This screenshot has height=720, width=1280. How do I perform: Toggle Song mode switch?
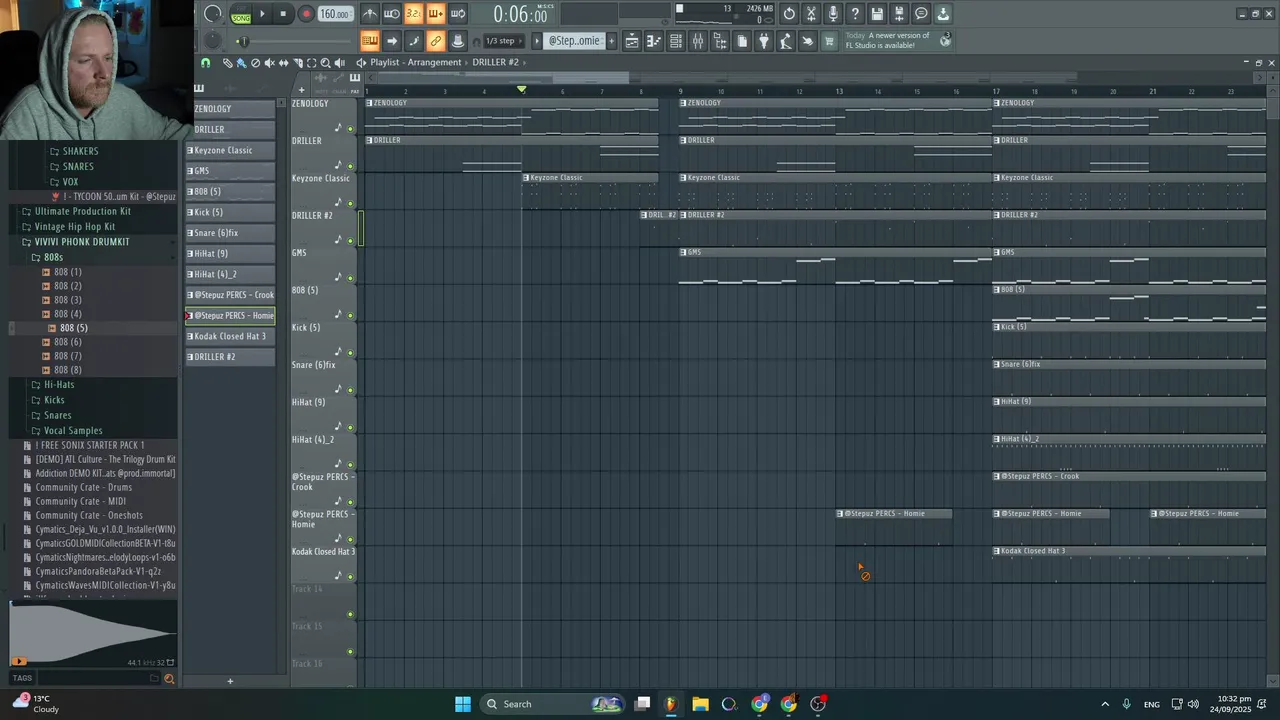tap(241, 14)
